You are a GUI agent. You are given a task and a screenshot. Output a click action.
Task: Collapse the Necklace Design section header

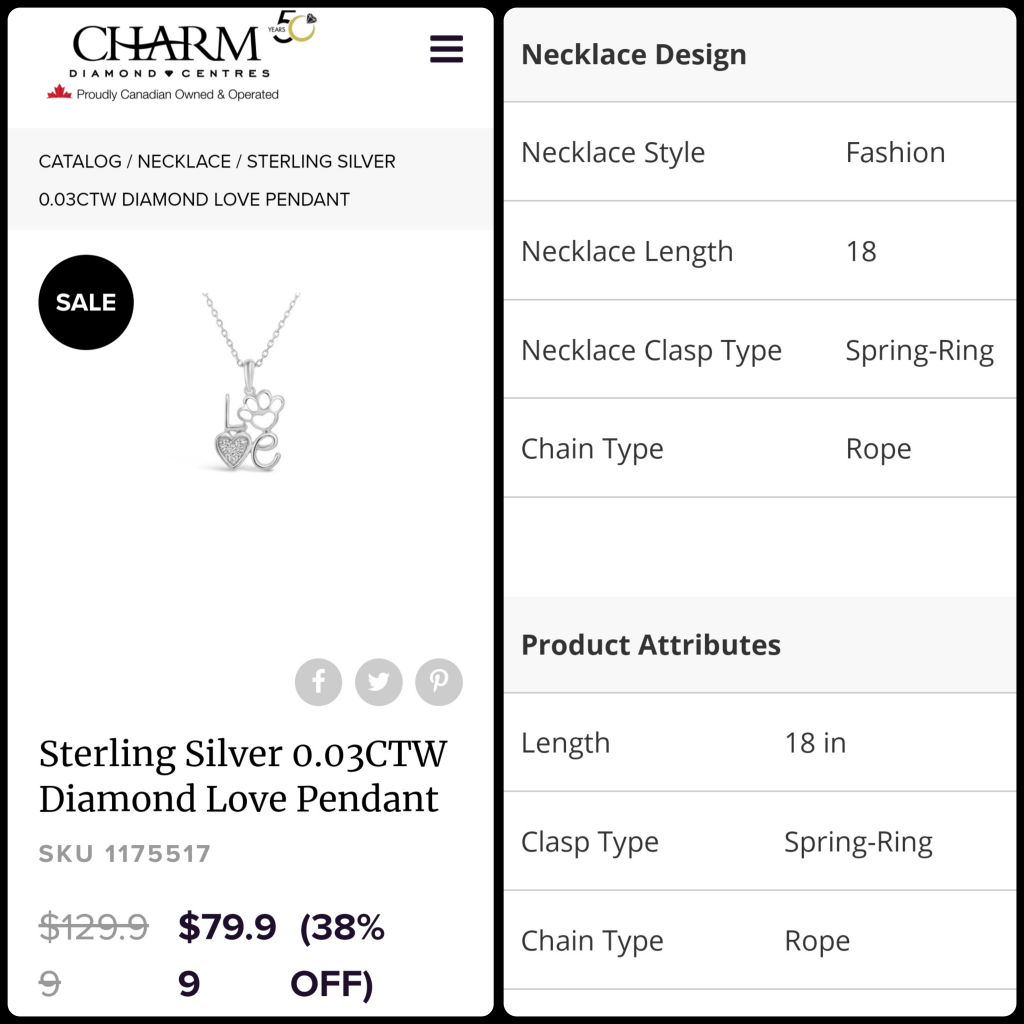coord(634,54)
